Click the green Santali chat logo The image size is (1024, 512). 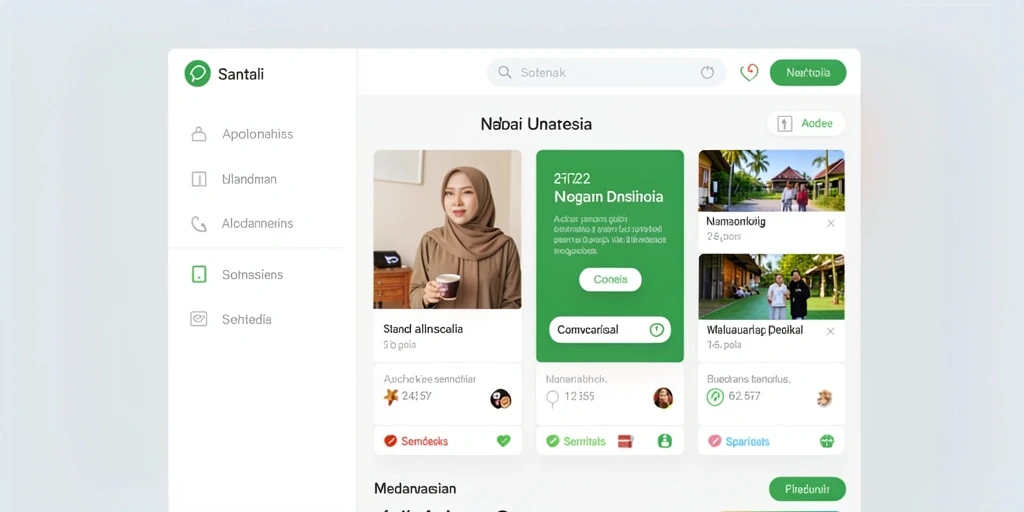[x=197, y=73]
